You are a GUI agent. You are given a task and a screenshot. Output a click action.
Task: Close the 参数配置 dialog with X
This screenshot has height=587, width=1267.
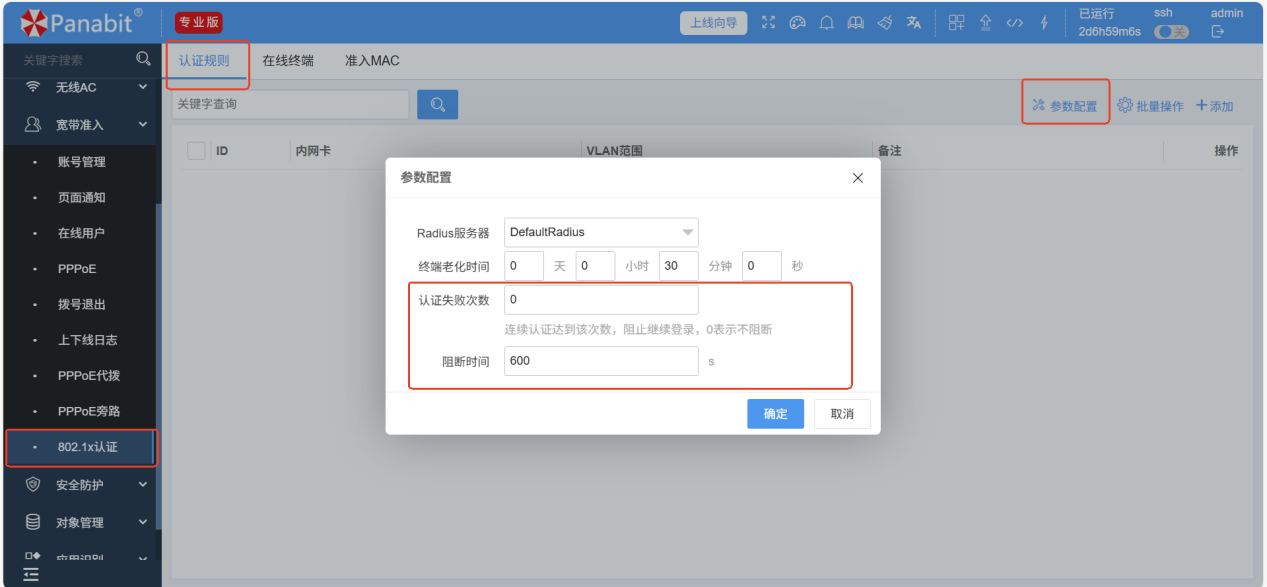[x=857, y=178]
